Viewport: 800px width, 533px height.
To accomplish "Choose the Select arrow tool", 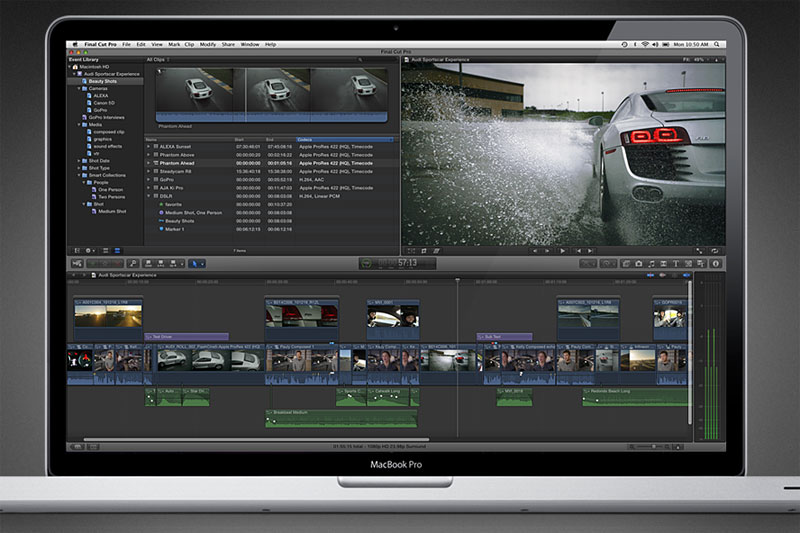I will click(x=194, y=264).
